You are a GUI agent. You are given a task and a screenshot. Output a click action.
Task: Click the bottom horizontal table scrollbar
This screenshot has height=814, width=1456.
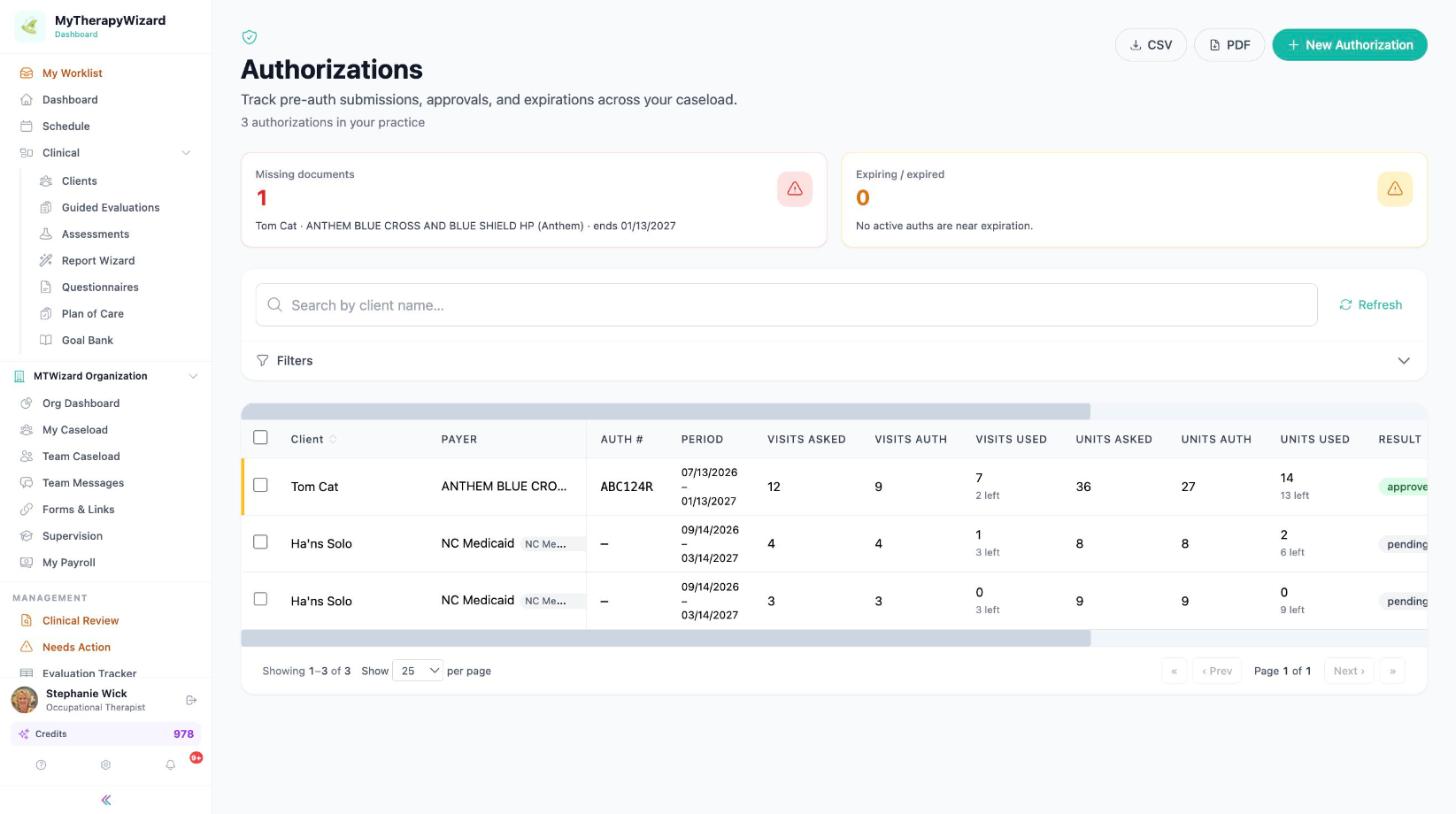666,638
